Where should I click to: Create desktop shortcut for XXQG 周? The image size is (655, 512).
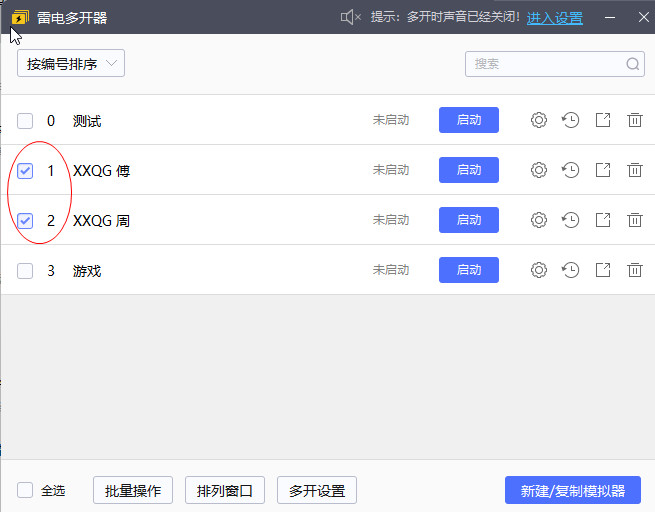[x=603, y=220]
